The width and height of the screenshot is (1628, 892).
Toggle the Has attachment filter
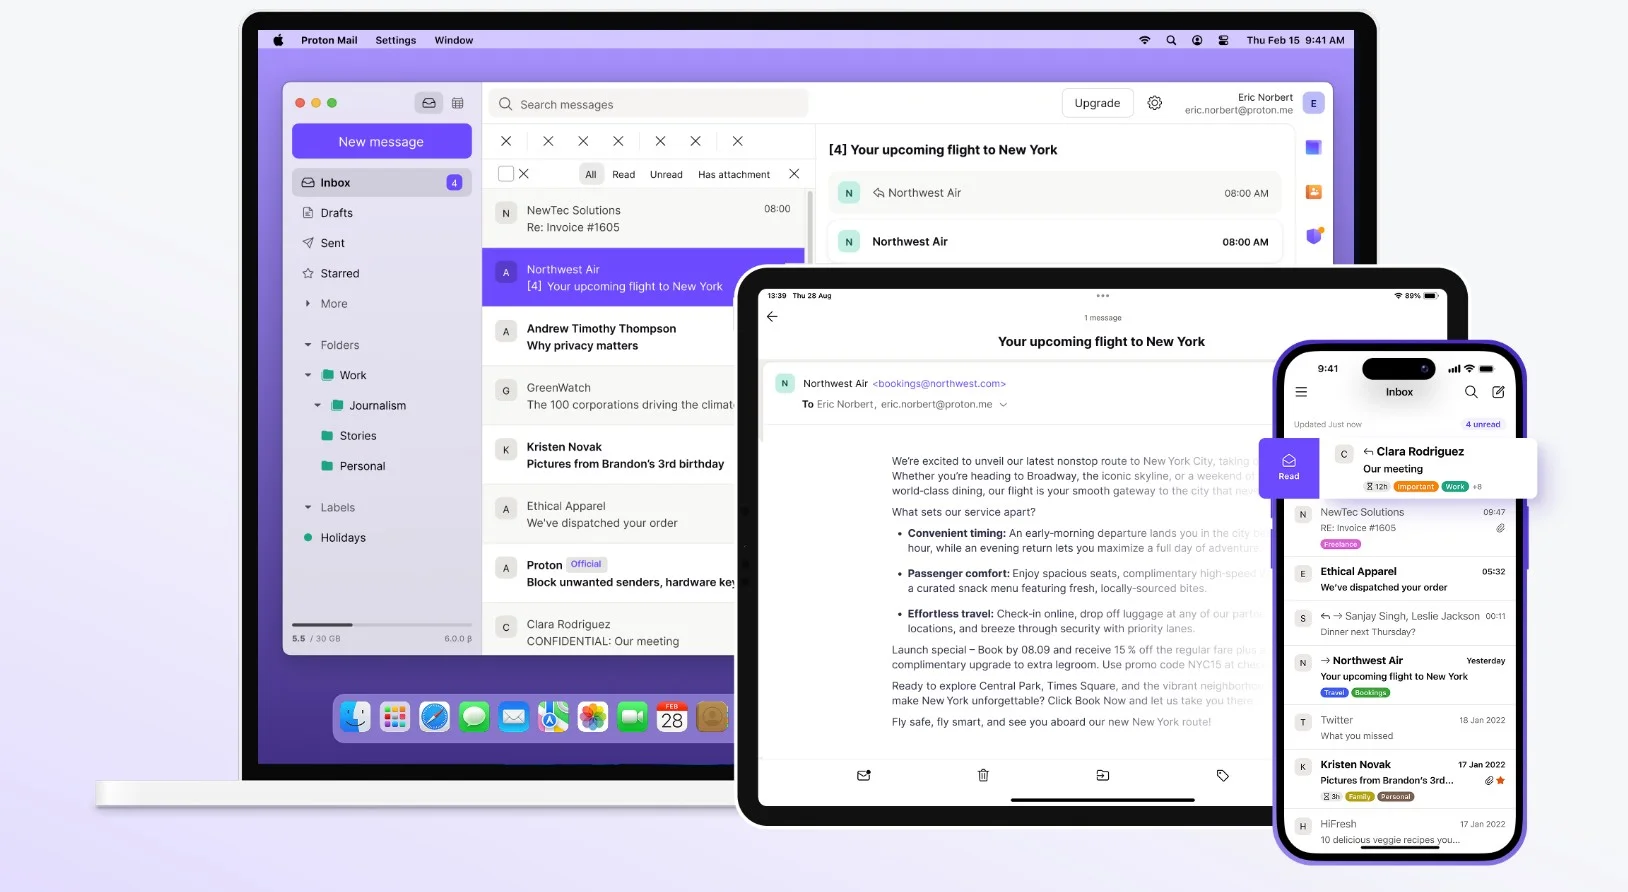point(734,174)
